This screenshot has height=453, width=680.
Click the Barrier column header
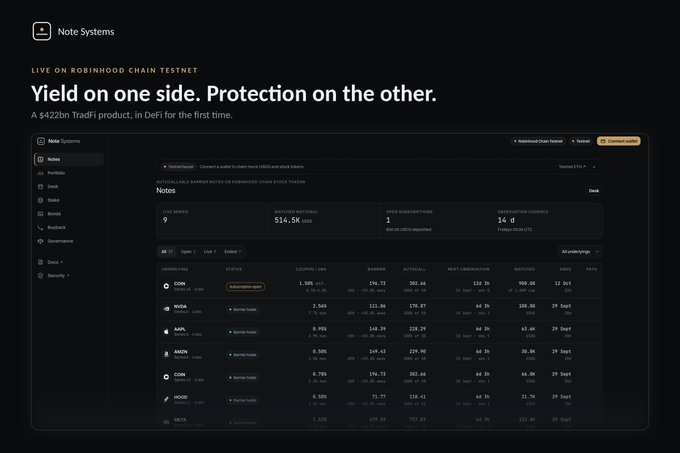click(x=376, y=269)
